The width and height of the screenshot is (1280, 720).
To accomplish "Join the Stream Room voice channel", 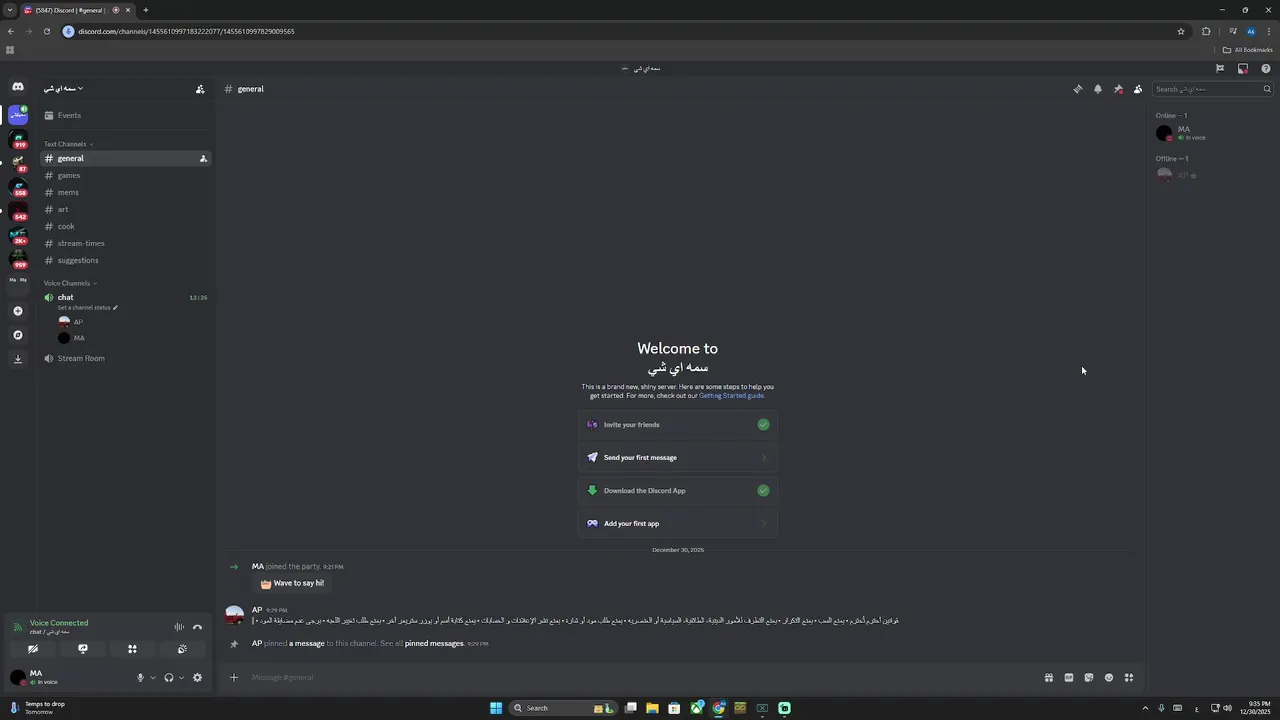I will tap(125, 358).
